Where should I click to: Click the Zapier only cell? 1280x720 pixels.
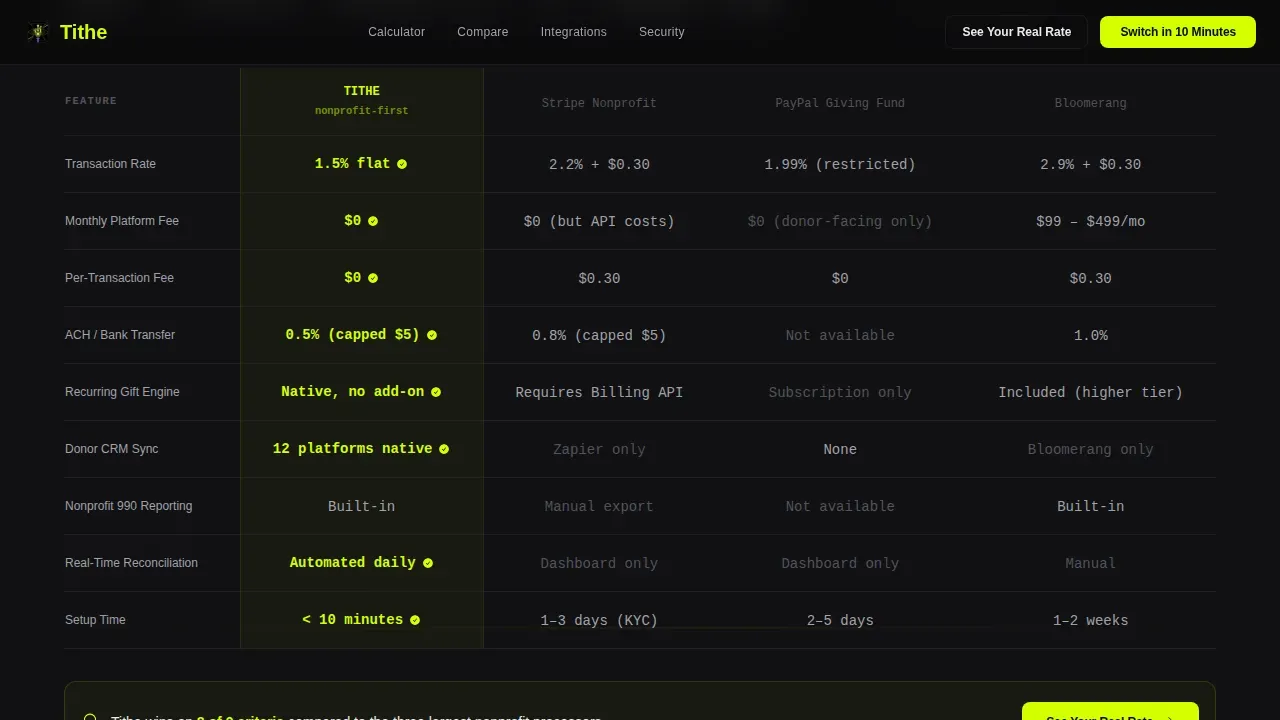click(599, 450)
